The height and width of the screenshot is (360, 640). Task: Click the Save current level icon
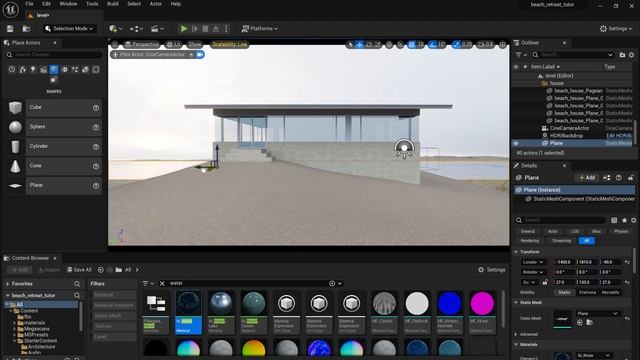pos(10,29)
